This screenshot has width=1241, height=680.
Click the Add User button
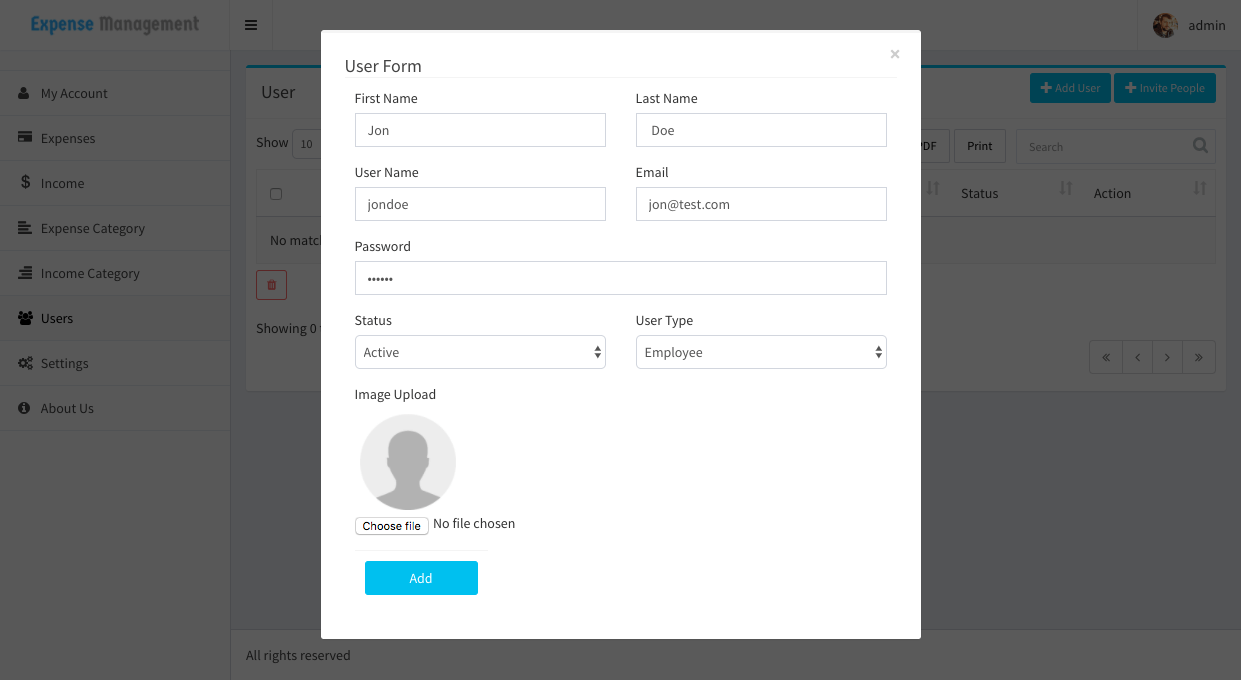tap(1070, 88)
